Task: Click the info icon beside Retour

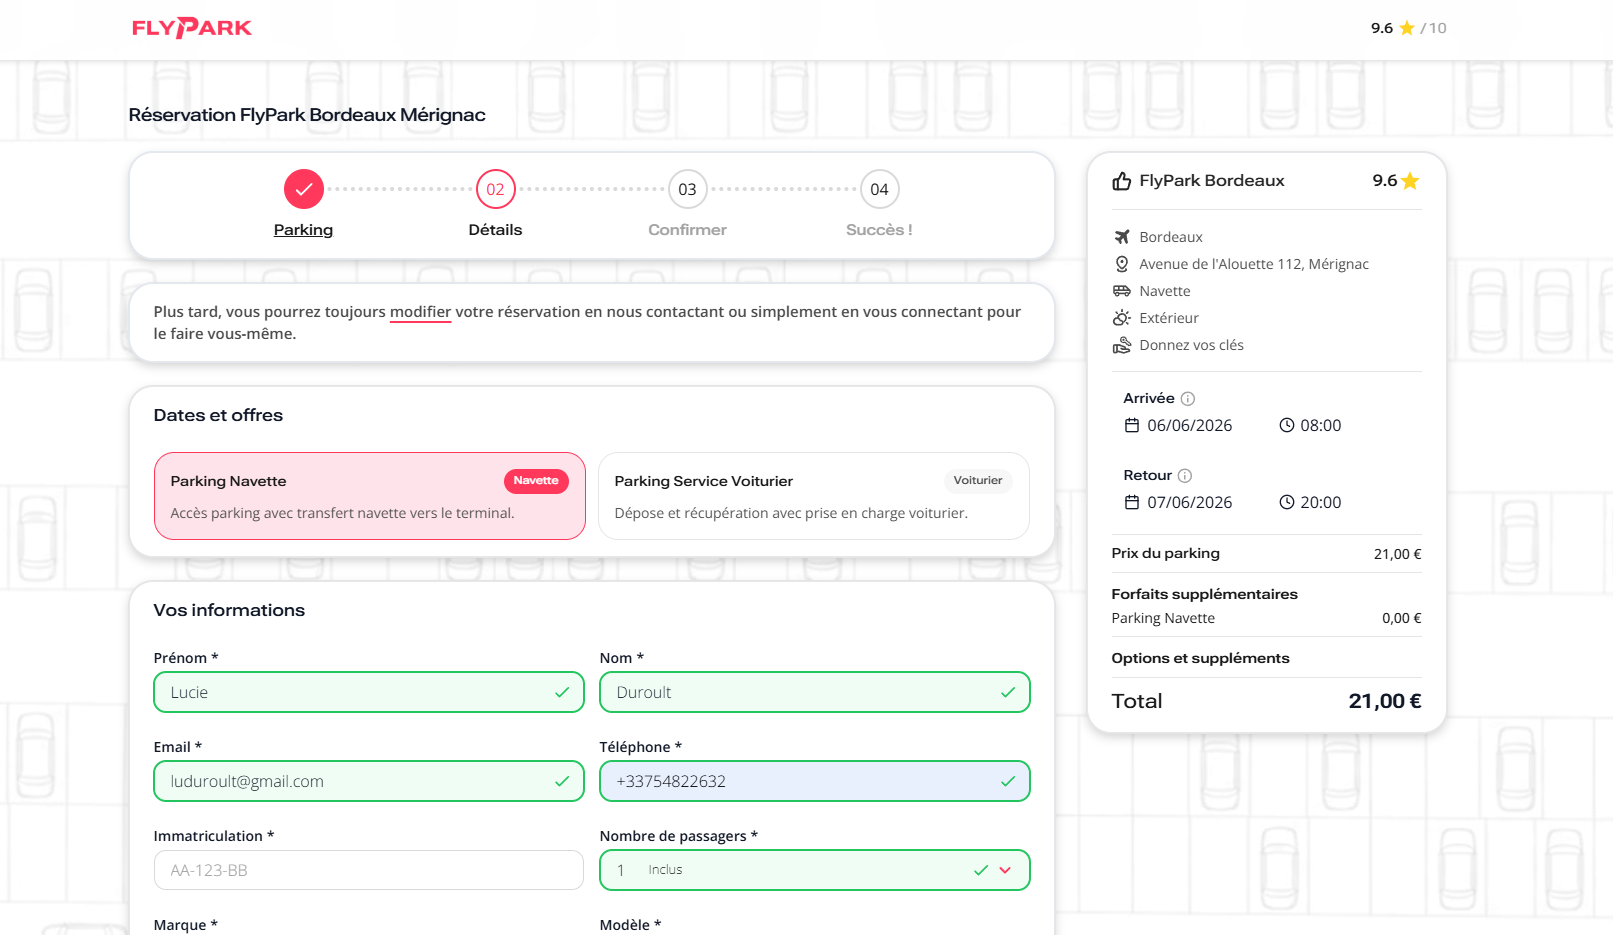Action: pos(1185,476)
